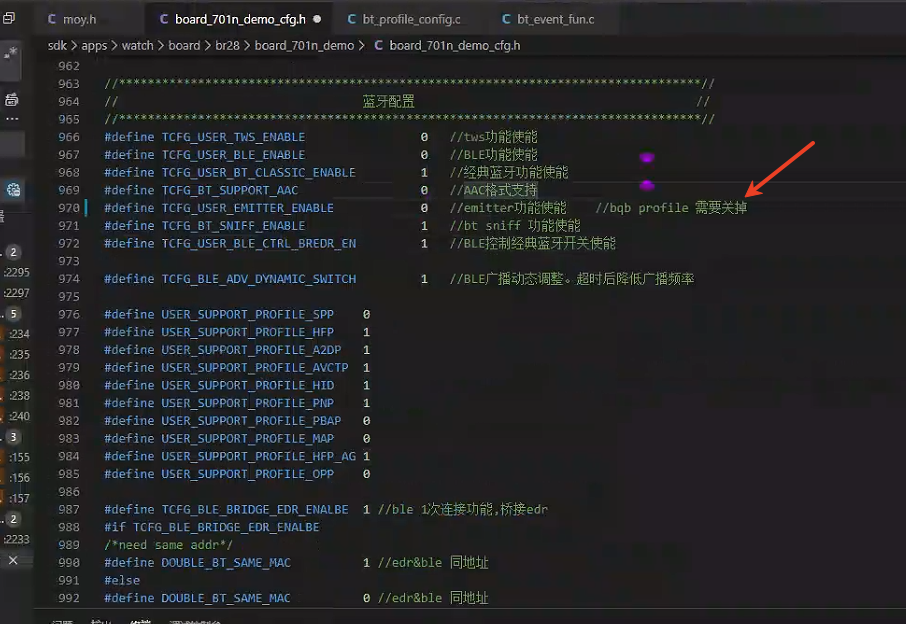This screenshot has width=906, height=624.
Task: Open the apps breadcrumb
Action: tap(94, 45)
